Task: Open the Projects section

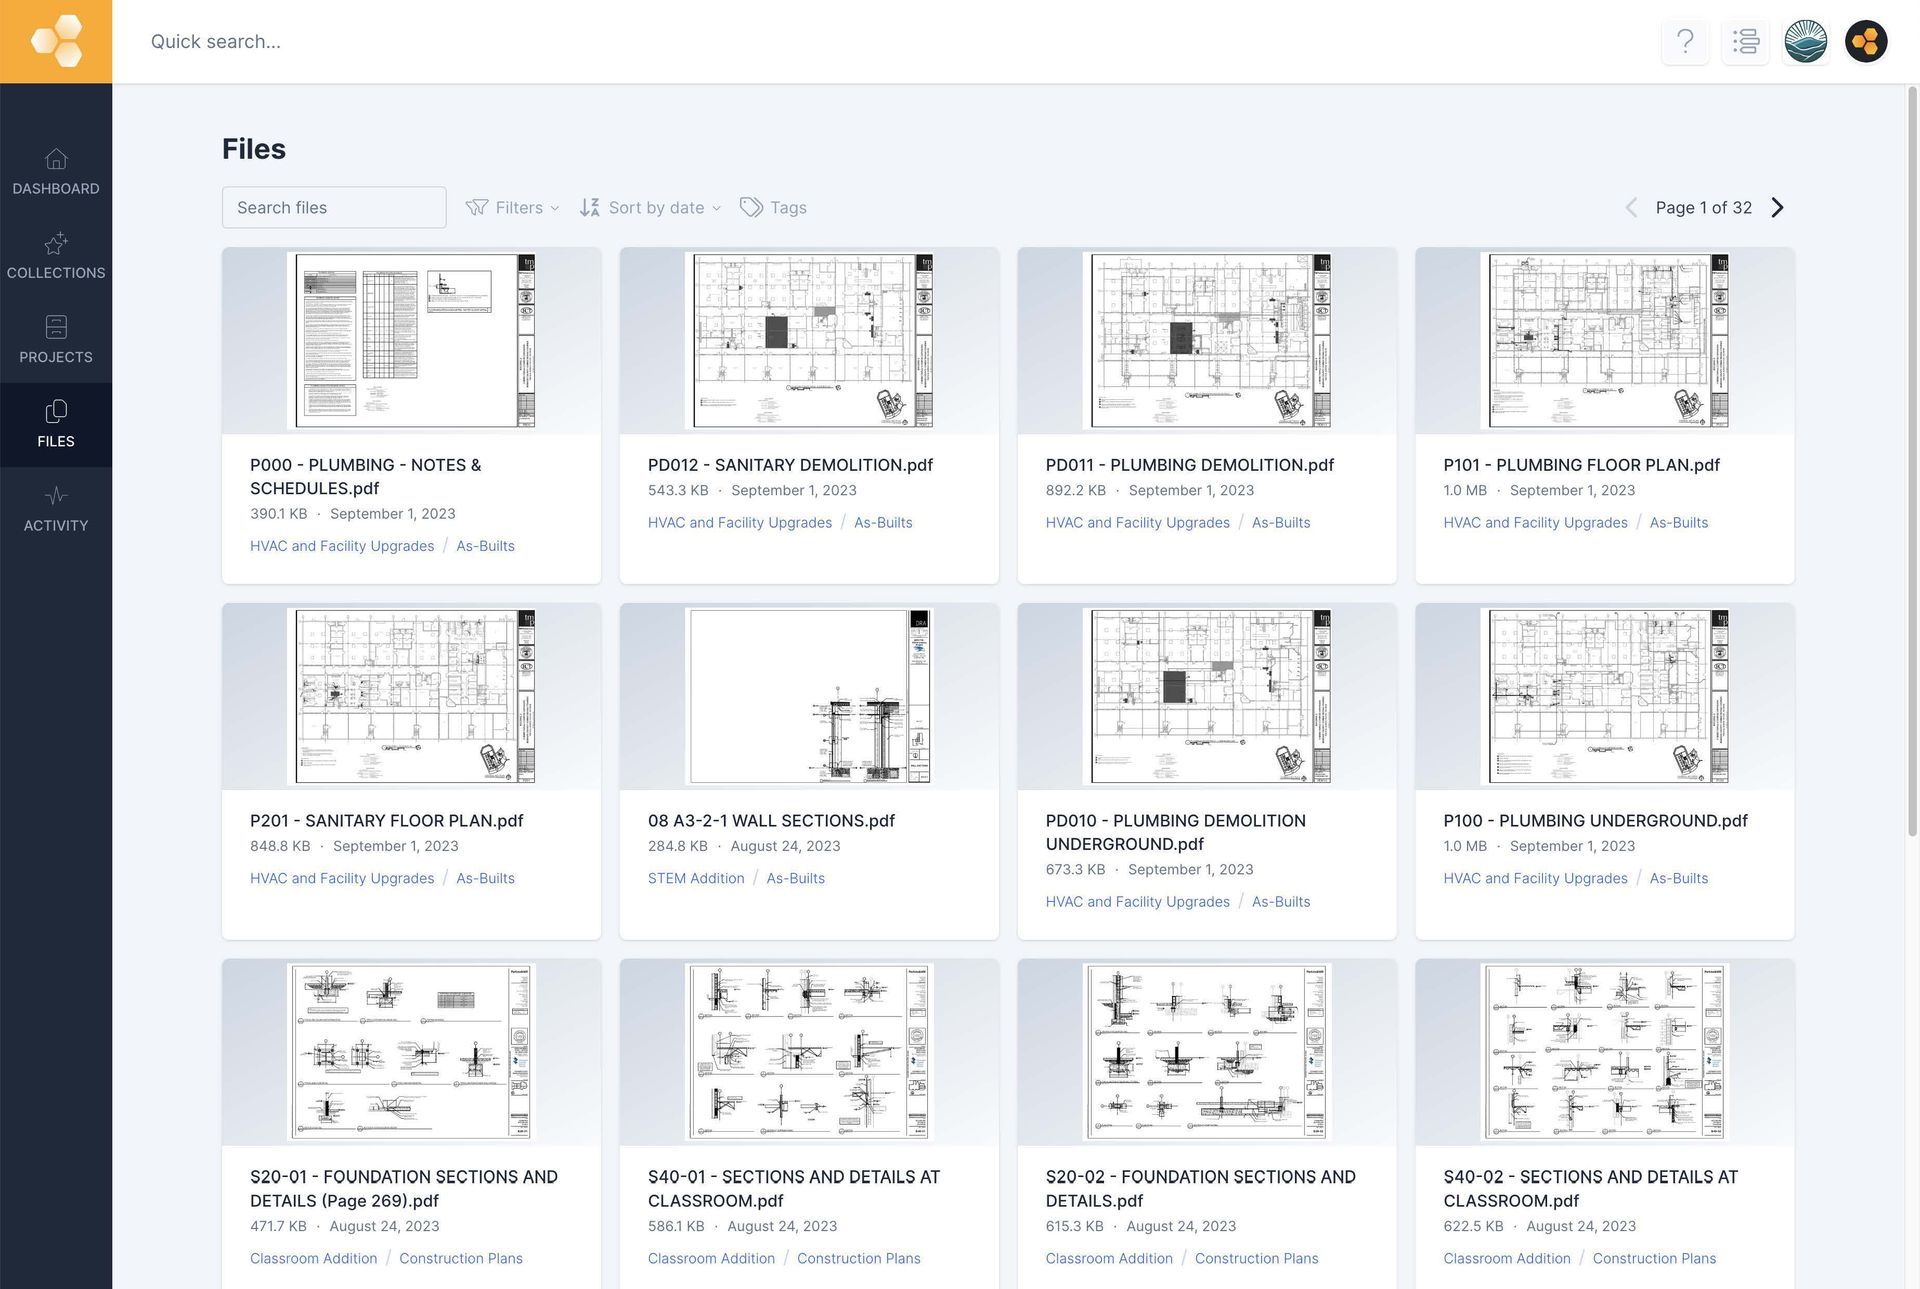Action: tap(56, 340)
